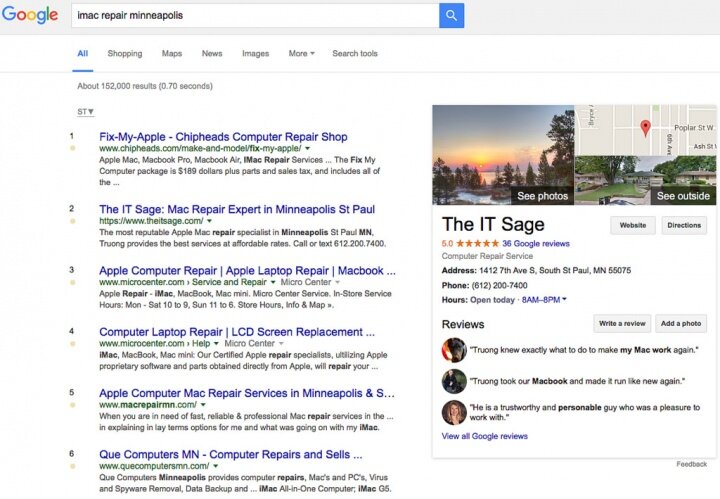The height and width of the screenshot is (499, 720).
Task: Open 36 Google reviews link
Action: click(x=536, y=244)
